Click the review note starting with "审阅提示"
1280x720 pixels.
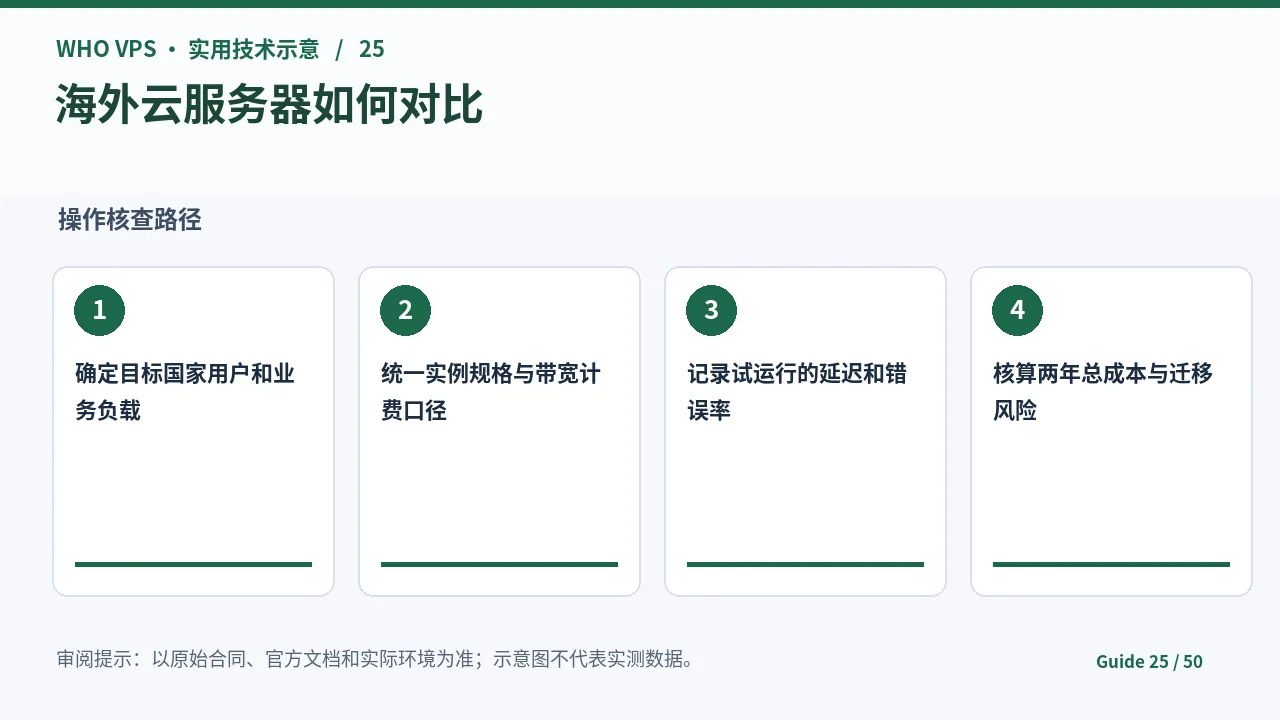(376, 659)
